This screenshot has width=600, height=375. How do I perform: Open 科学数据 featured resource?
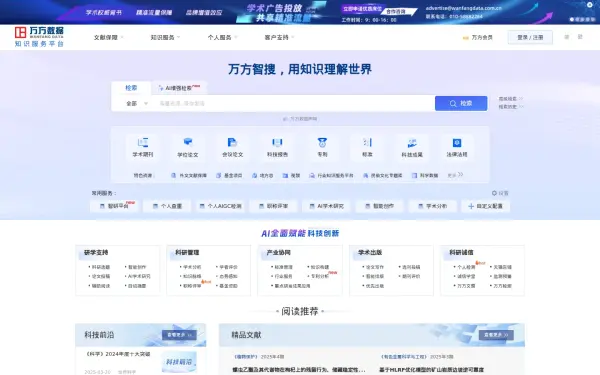(425, 175)
